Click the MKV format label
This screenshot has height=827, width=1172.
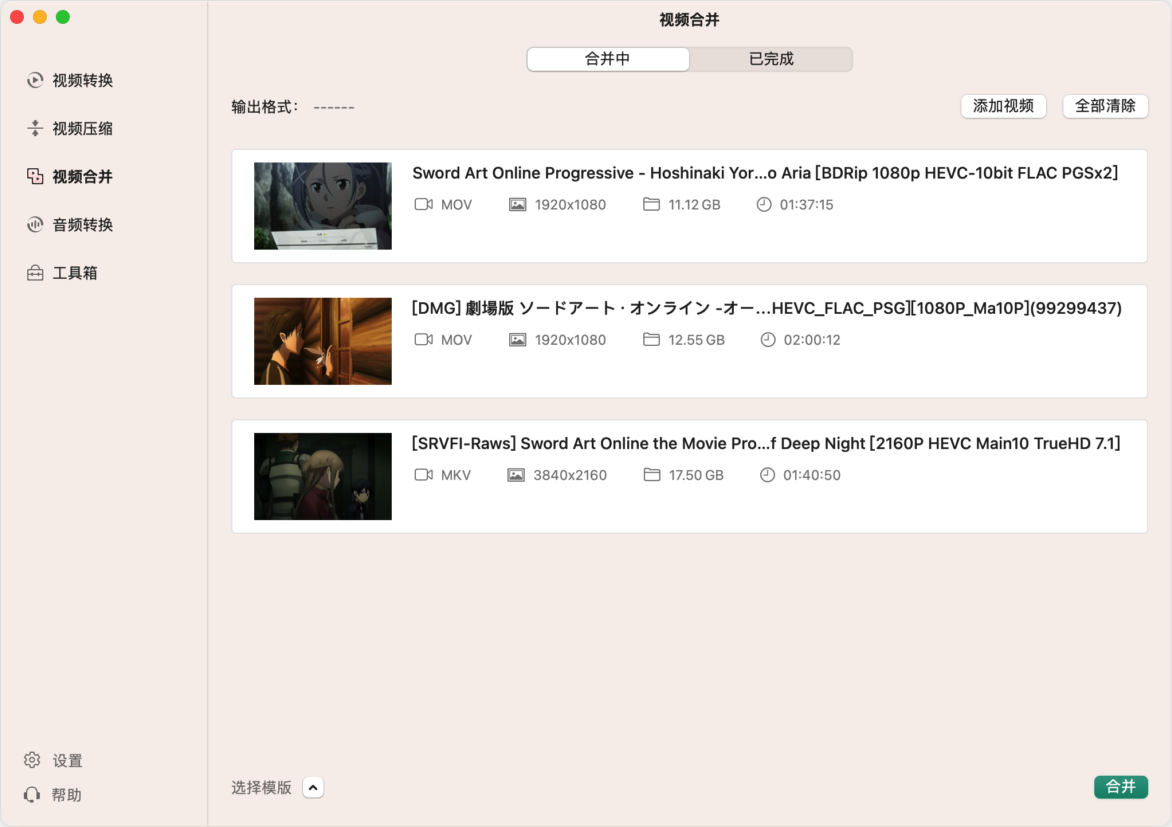point(456,475)
